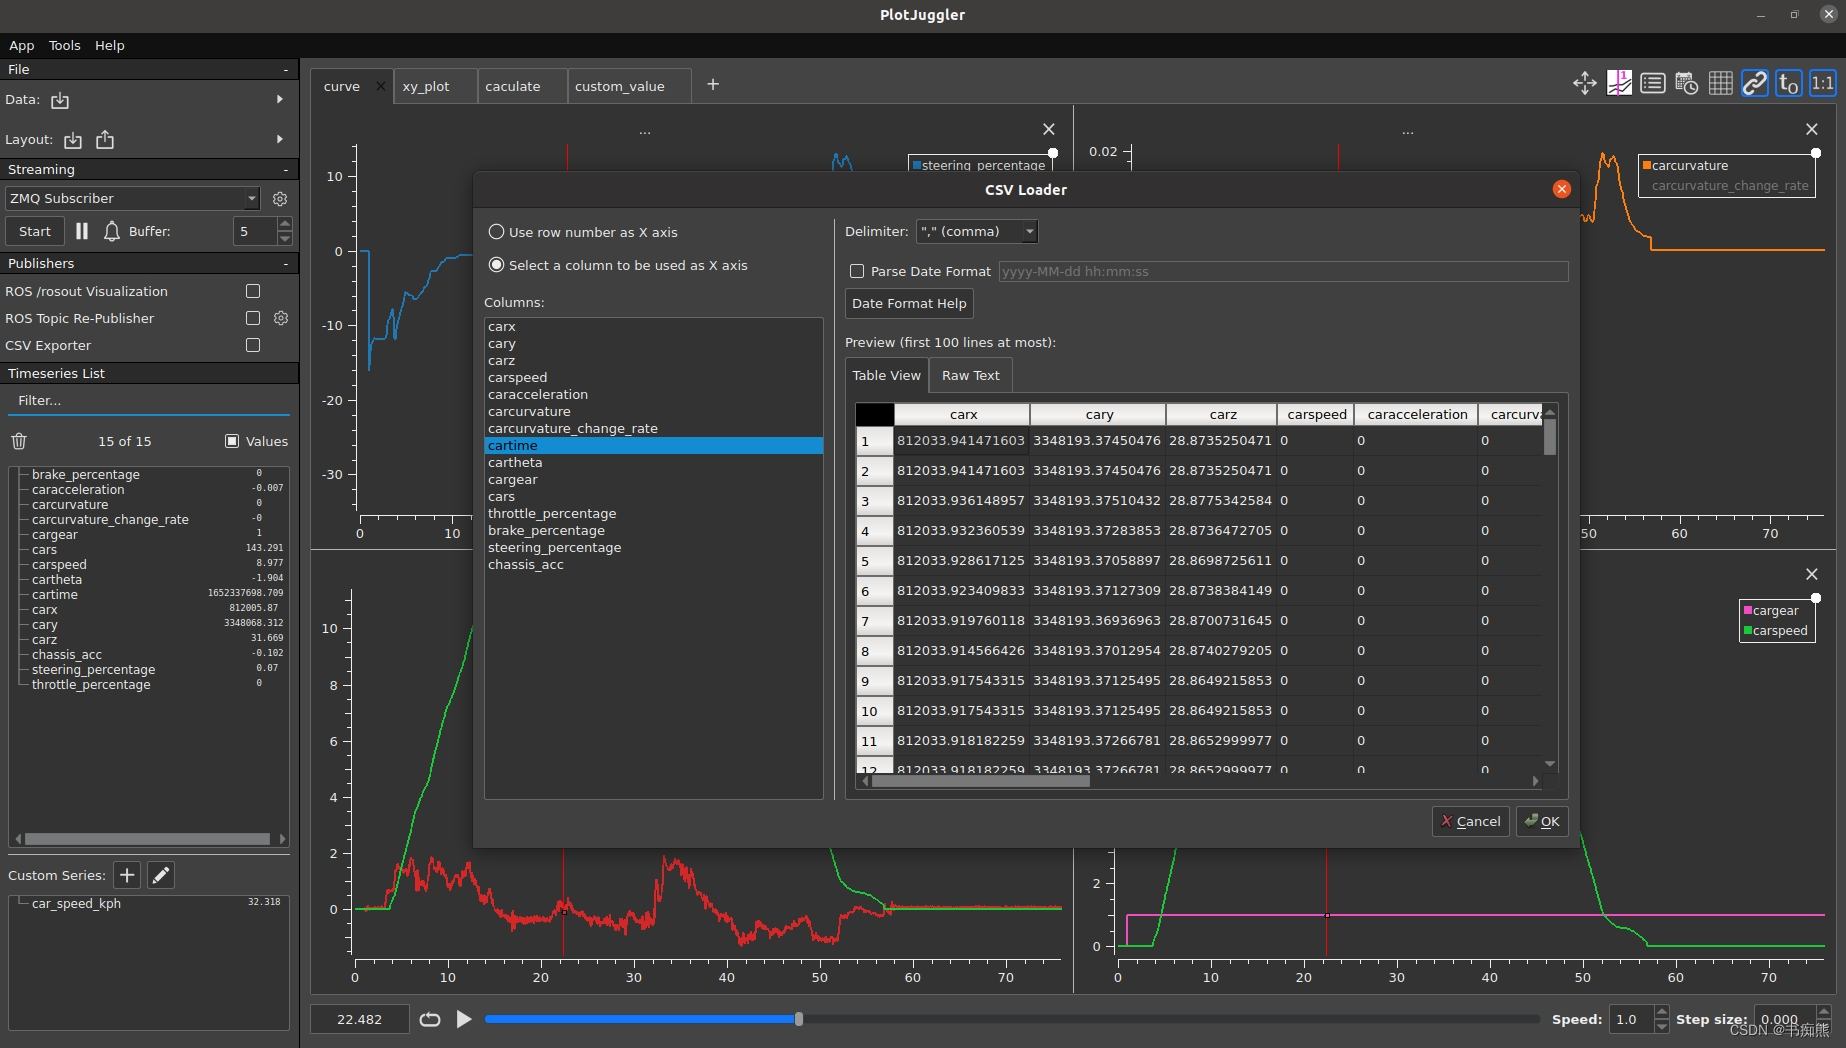Open ZMQ Subscriber settings gear
1846x1048 pixels.
point(280,199)
